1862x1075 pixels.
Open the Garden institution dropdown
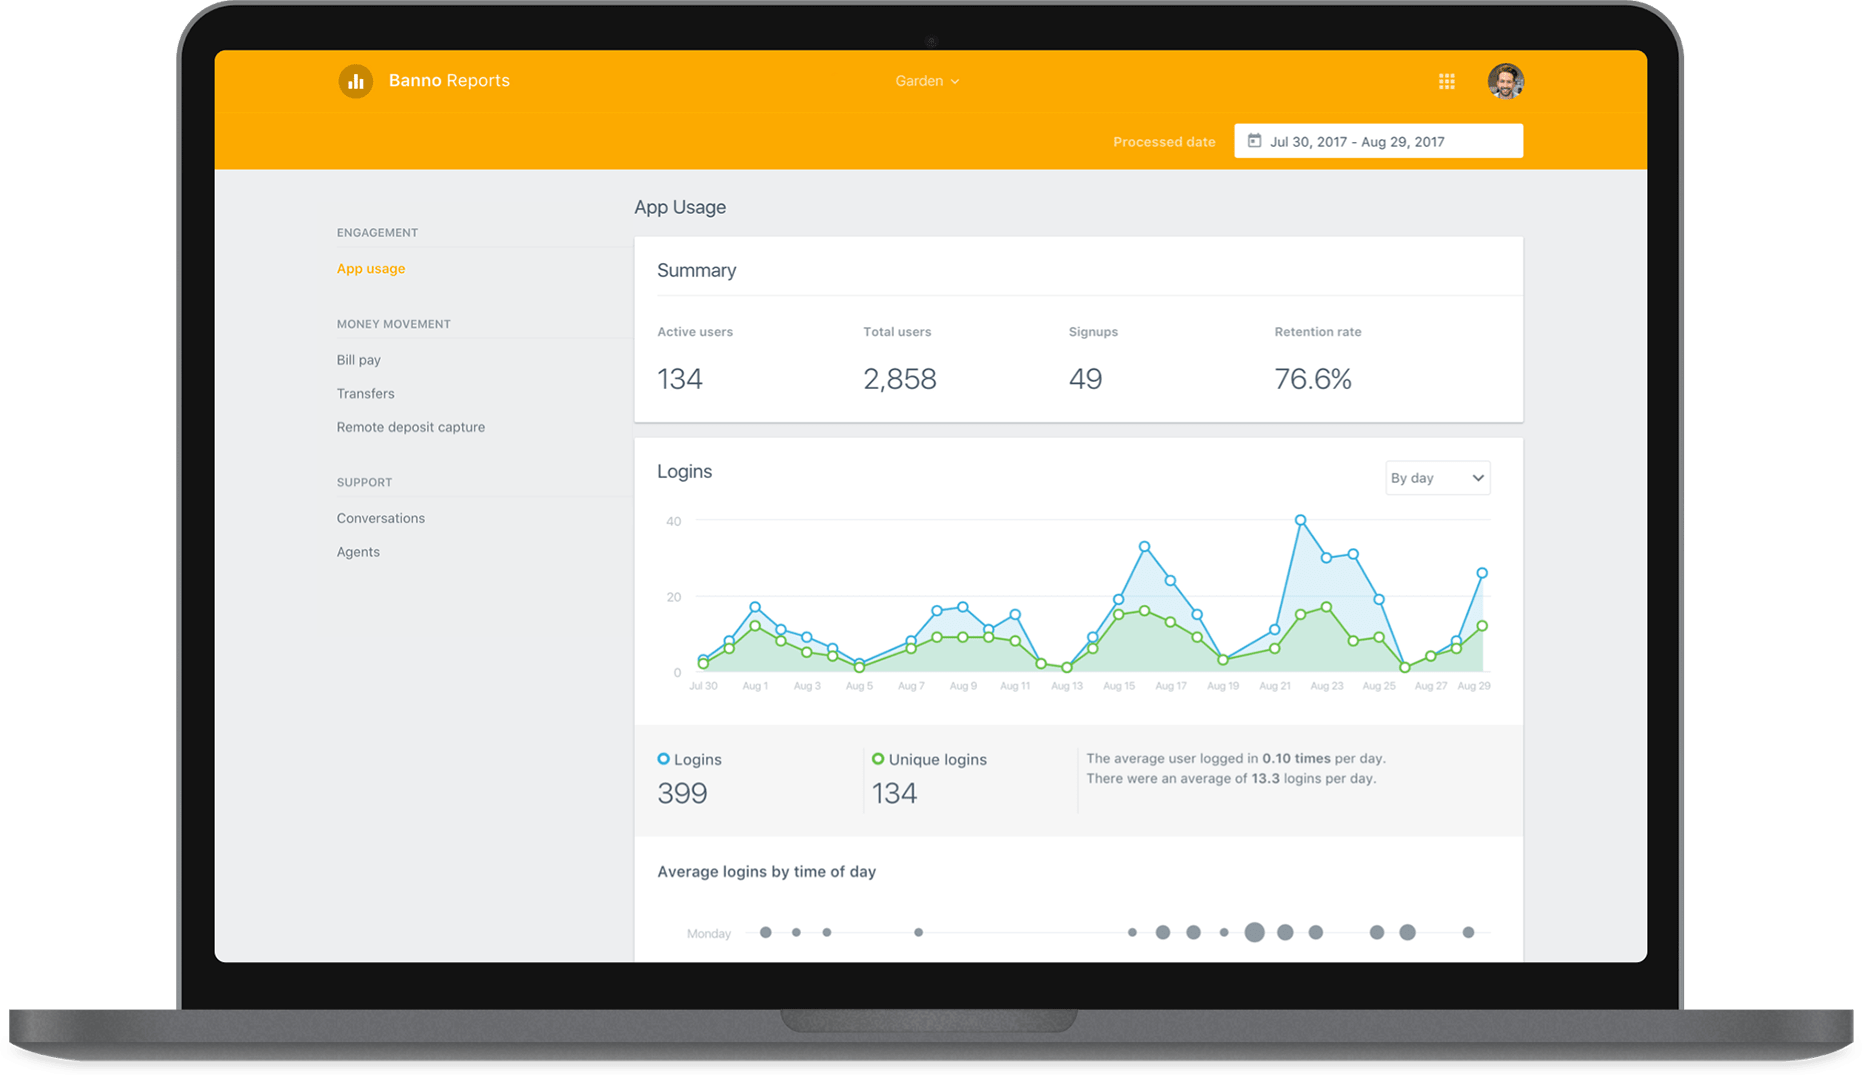(x=926, y=81)
